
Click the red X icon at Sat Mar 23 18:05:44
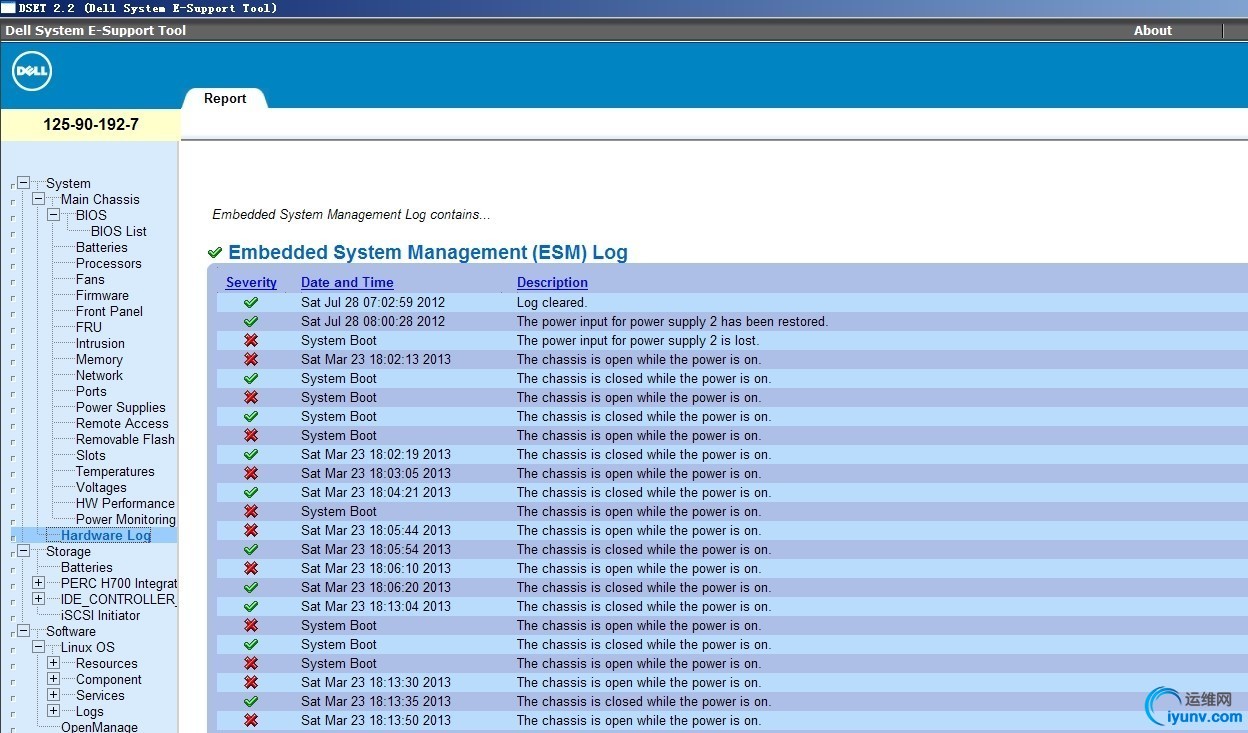click(251, 530)
